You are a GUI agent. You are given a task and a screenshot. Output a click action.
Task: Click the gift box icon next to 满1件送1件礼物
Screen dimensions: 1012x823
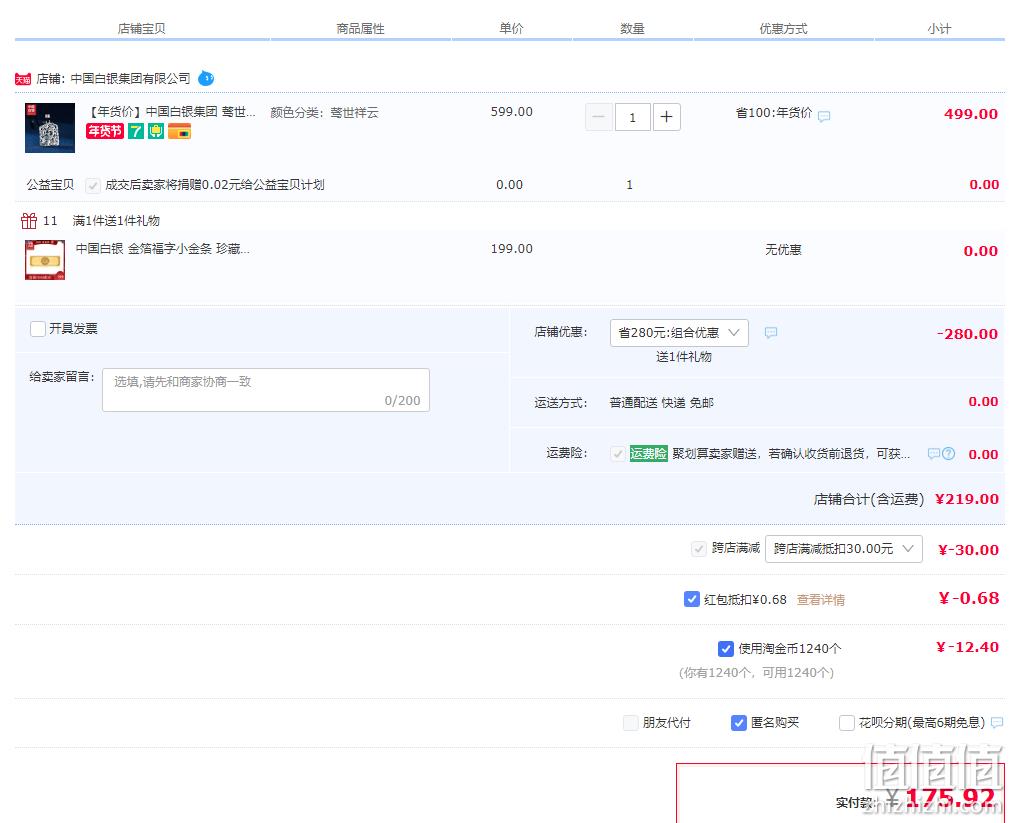(x=29, y=221)
